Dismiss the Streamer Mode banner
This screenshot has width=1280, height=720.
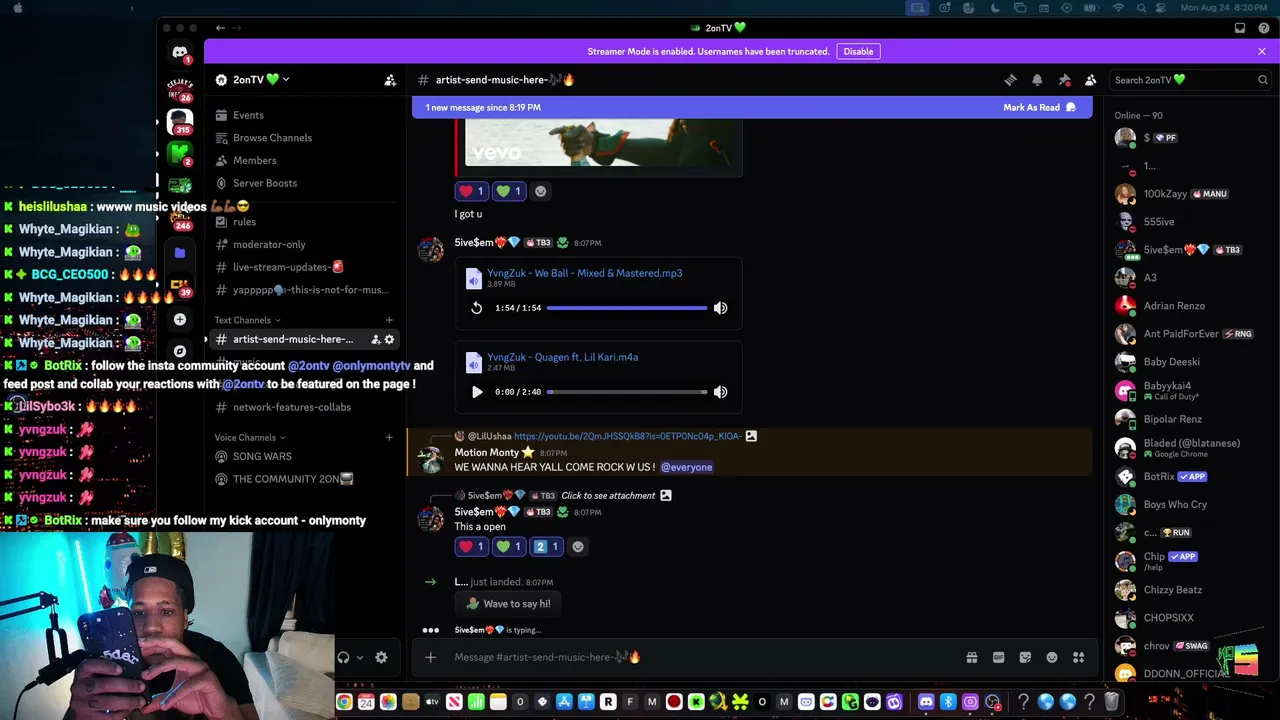point(1262,51)
